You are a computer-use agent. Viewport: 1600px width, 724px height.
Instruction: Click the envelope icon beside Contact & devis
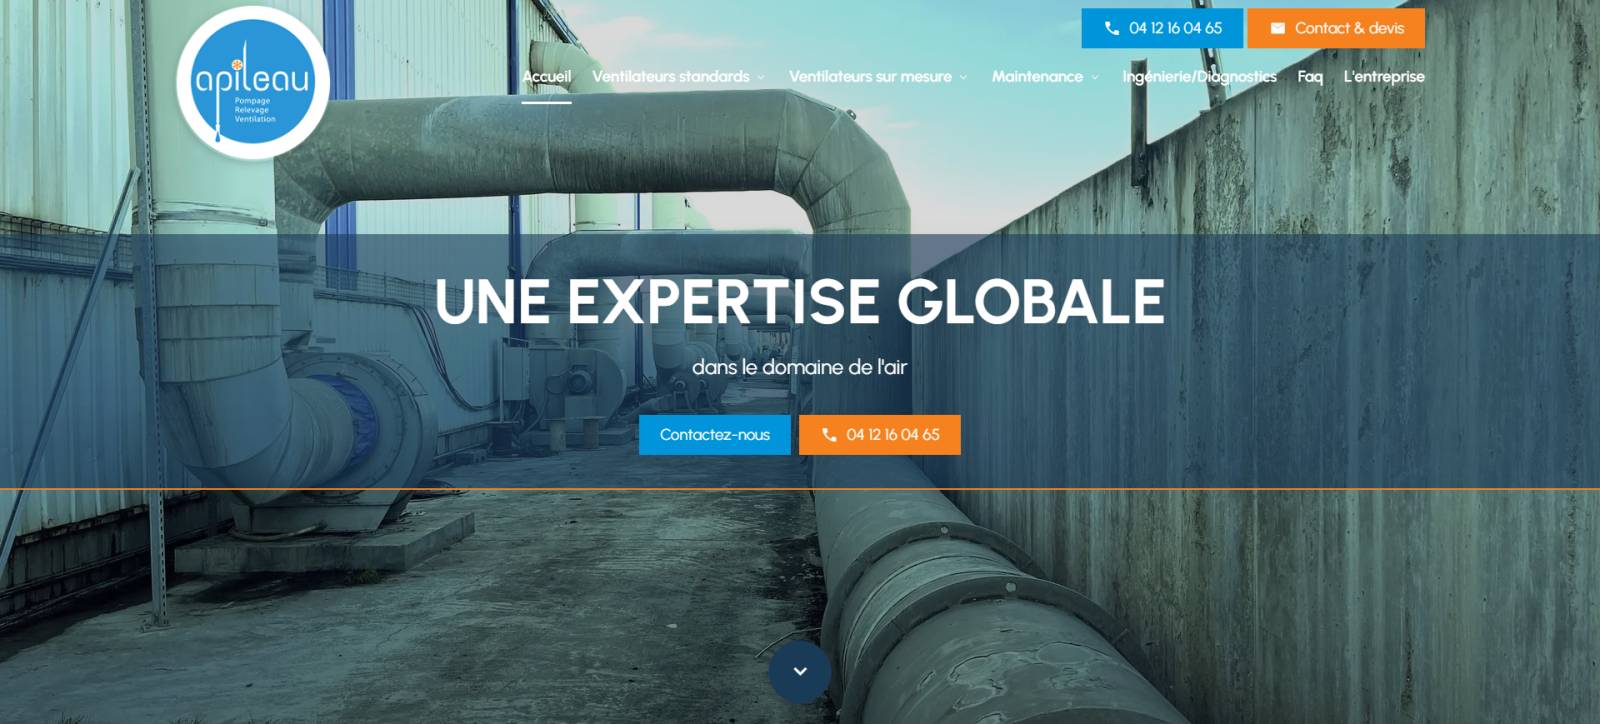[1277, 28]
